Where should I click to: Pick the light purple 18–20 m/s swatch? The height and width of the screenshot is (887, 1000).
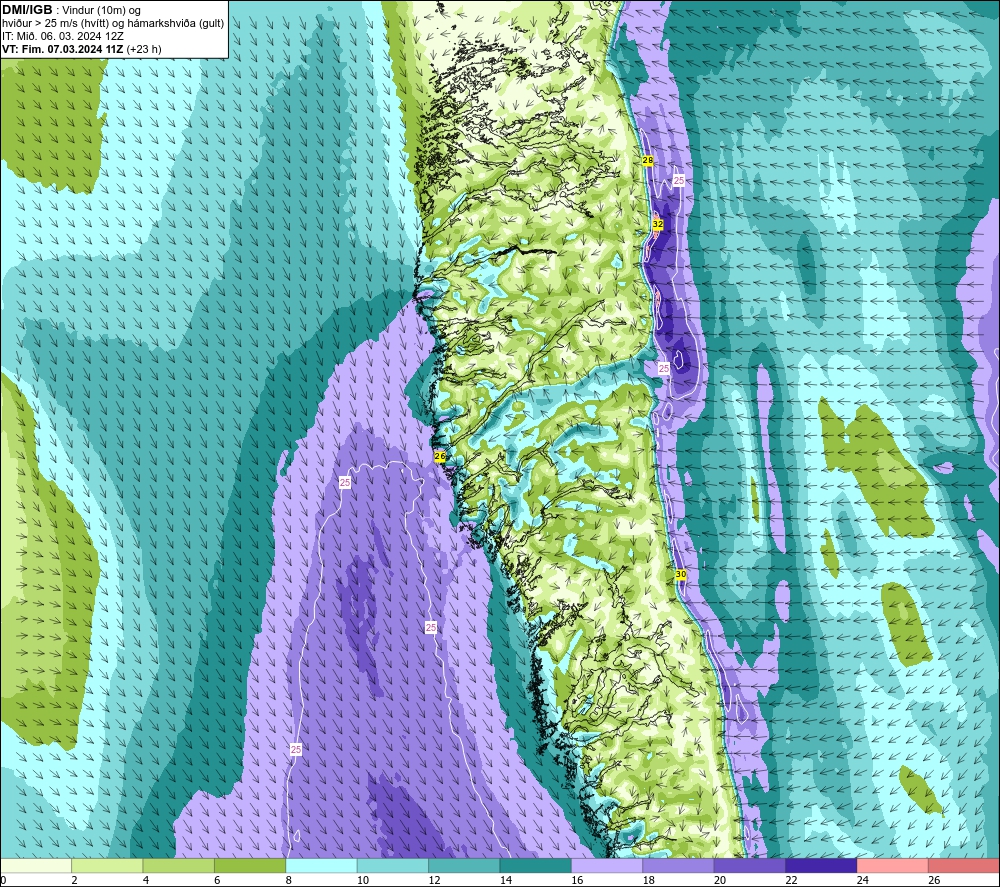coord(679,865)
